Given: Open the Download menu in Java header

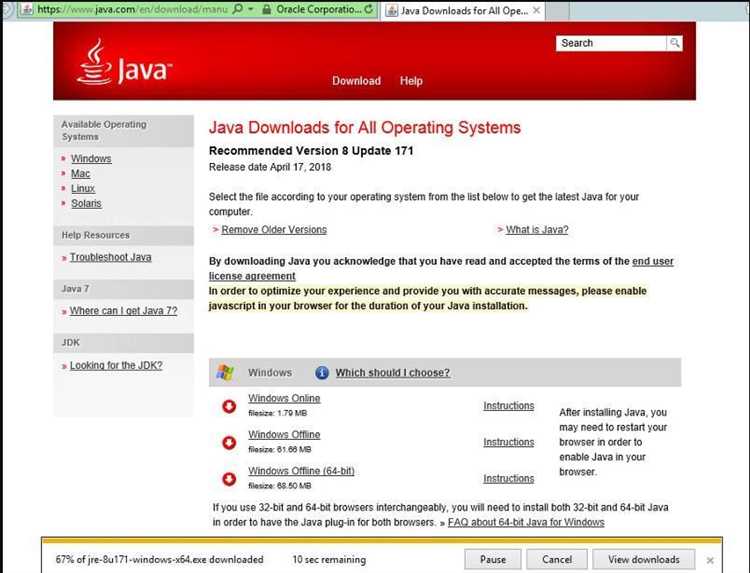Looking at the screenshot, I should pos(356,81).
